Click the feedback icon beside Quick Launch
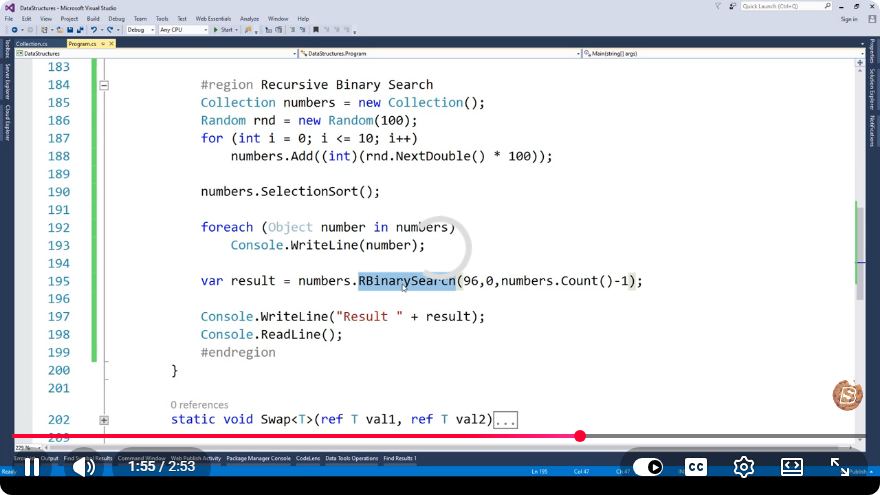The width and height of the screenshot is (880, 495). coord(732,6)
